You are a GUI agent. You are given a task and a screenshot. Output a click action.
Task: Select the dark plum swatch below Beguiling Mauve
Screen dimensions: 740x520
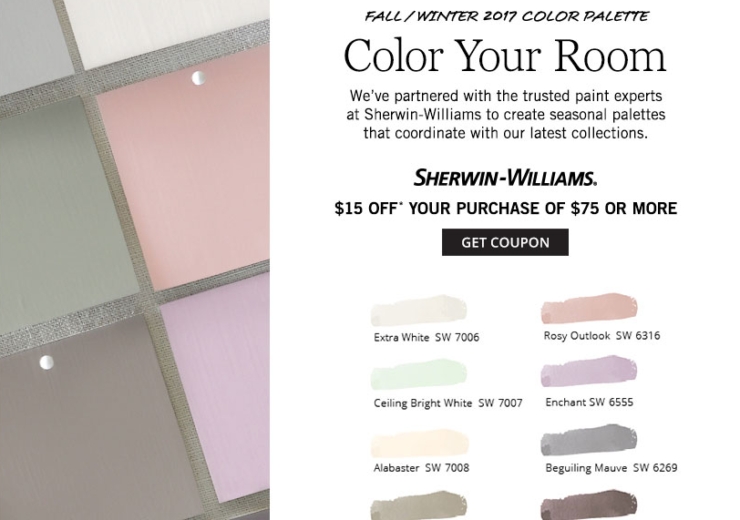coord(589,505)
